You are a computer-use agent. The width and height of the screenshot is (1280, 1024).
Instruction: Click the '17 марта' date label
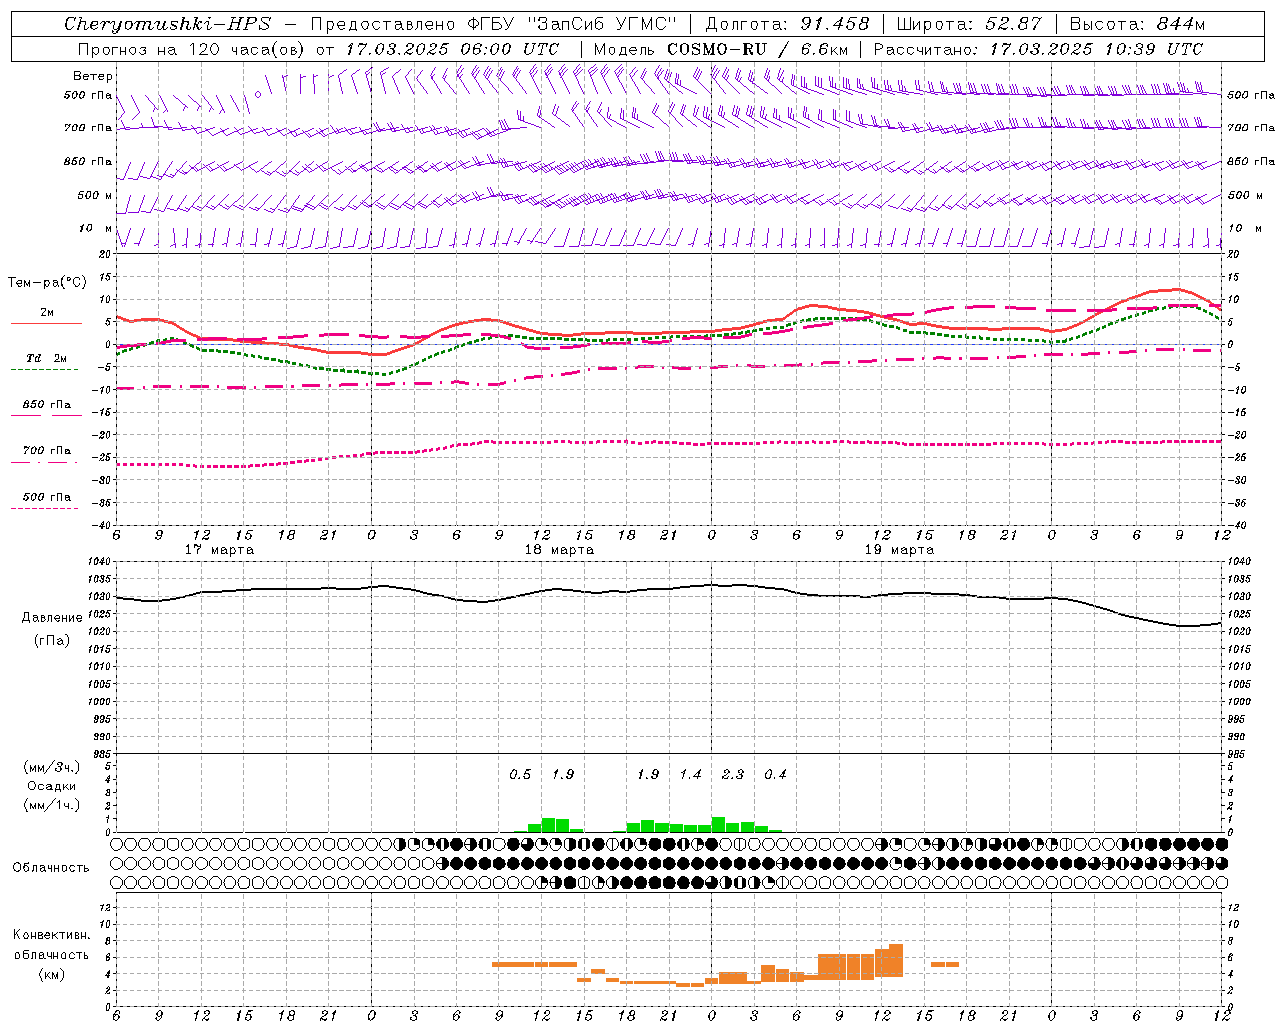tap(220, 550)
